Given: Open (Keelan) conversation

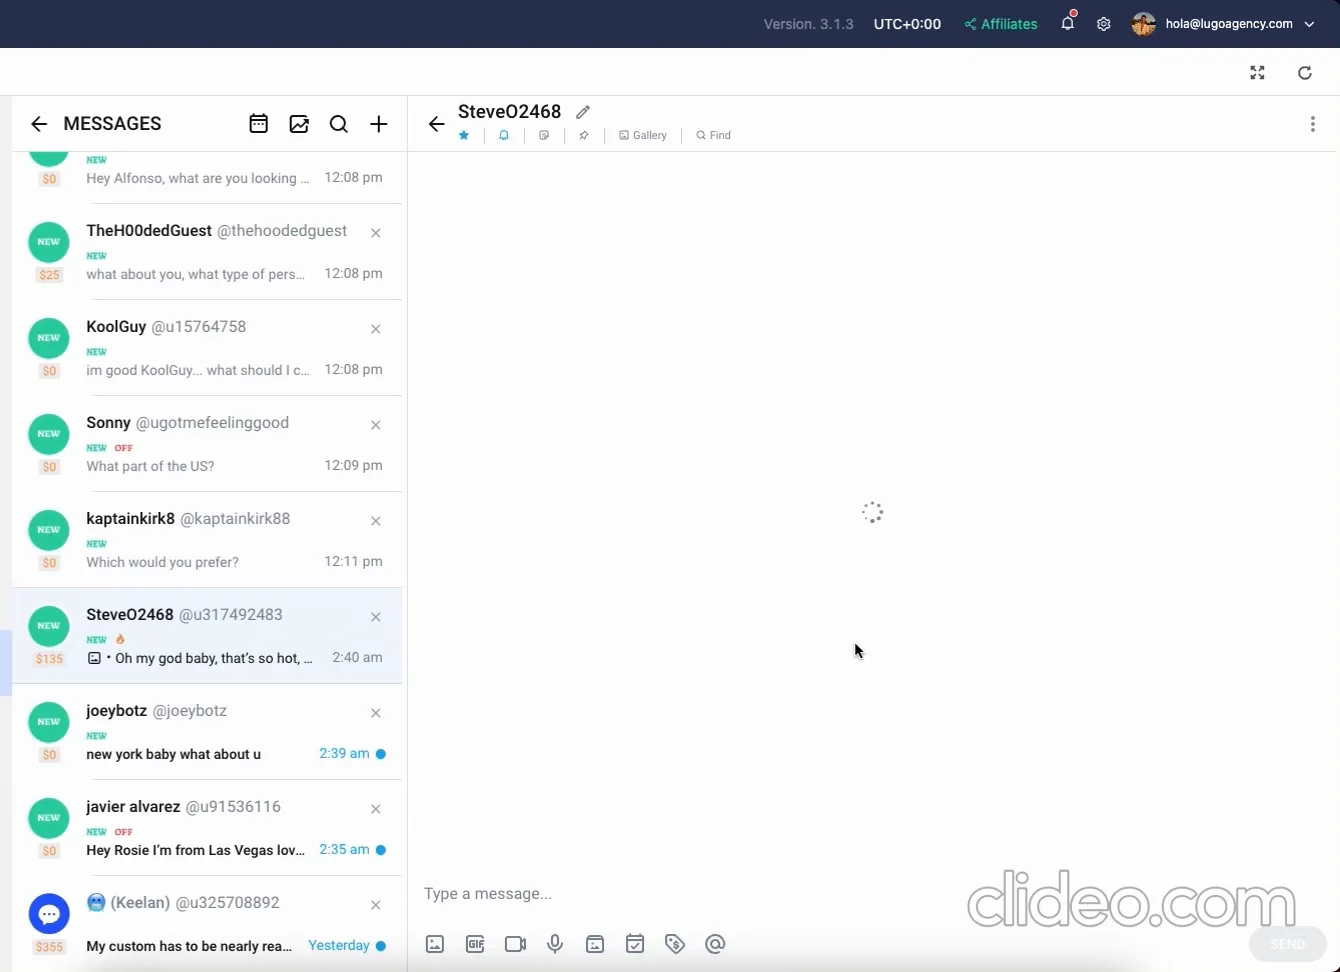Looking at the screenshot, I should [x=207, y=924].
